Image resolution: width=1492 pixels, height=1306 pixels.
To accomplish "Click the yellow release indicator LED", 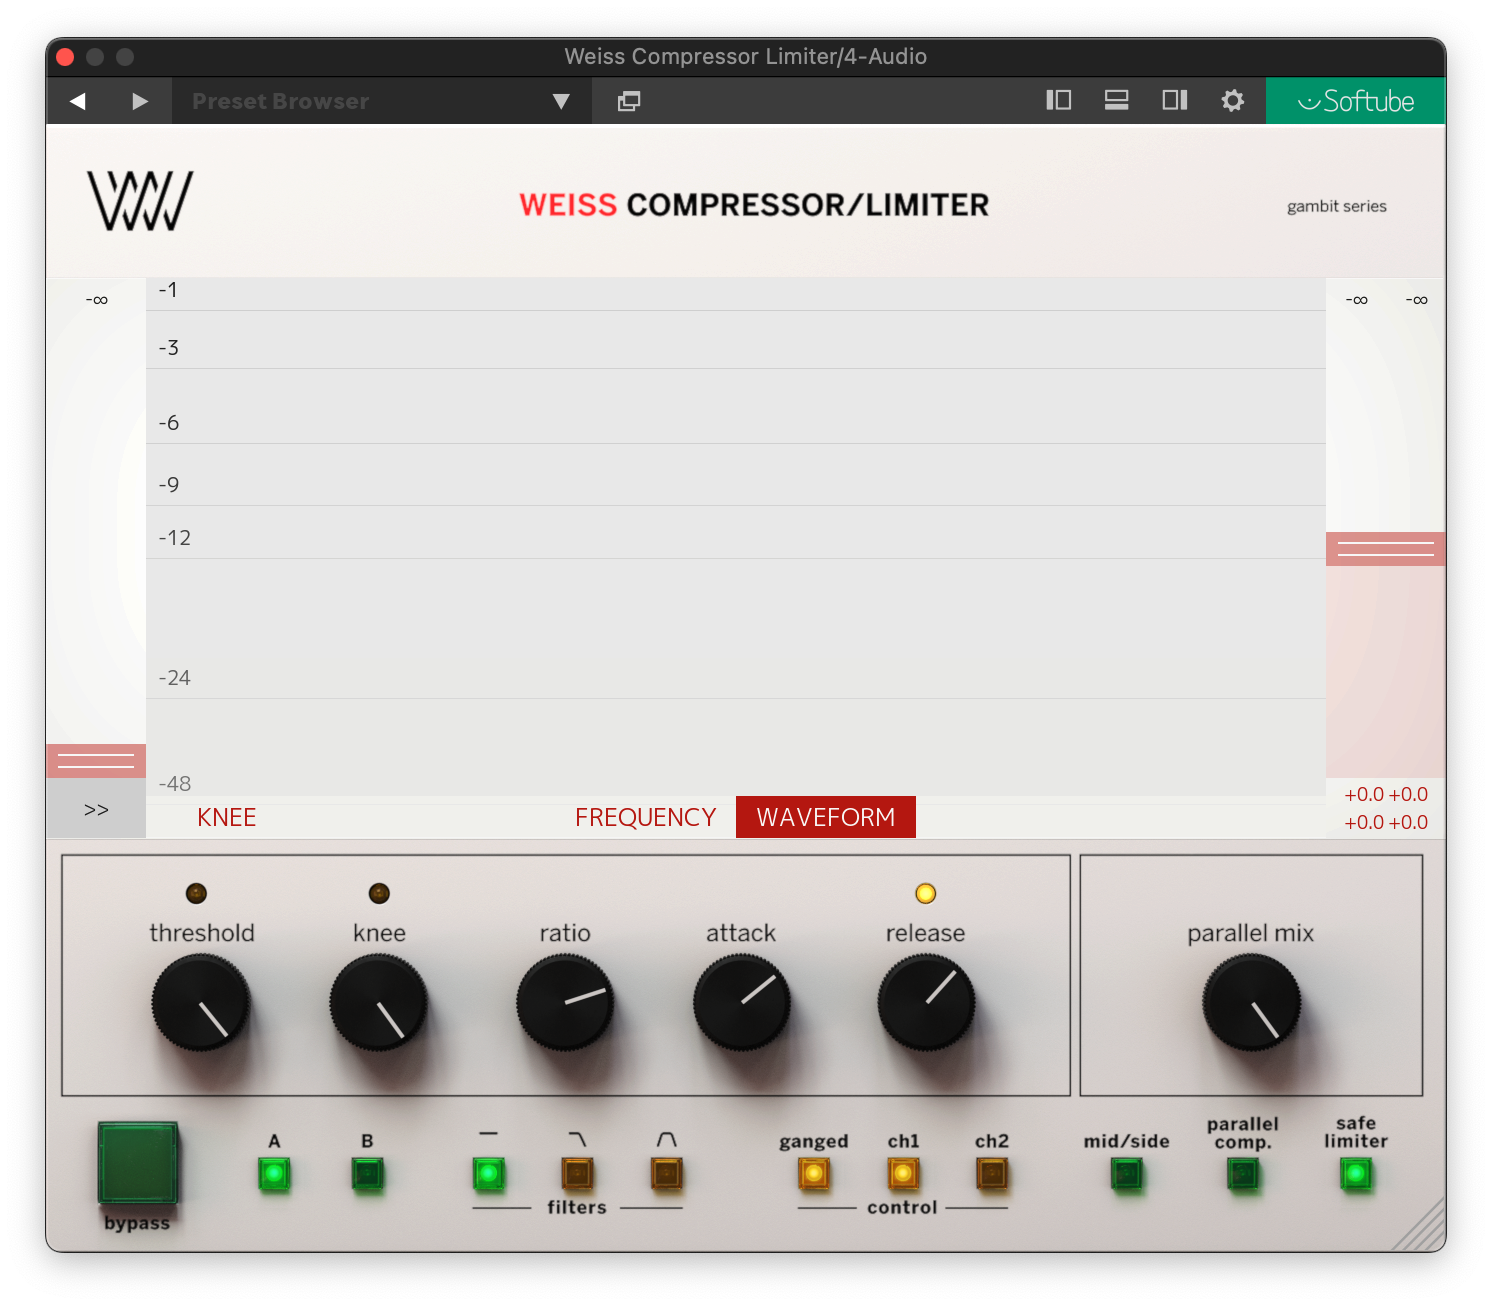I will point(926,893).
